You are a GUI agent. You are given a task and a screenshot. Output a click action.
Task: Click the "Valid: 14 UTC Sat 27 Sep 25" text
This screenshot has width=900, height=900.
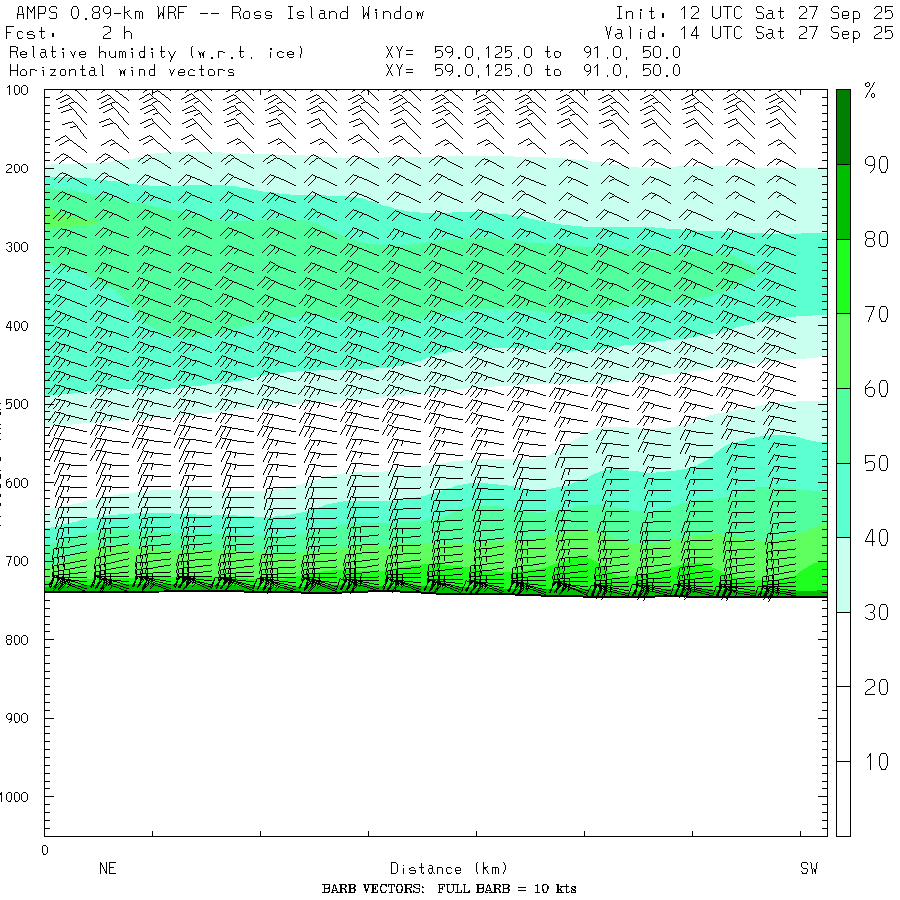point(748,33)
